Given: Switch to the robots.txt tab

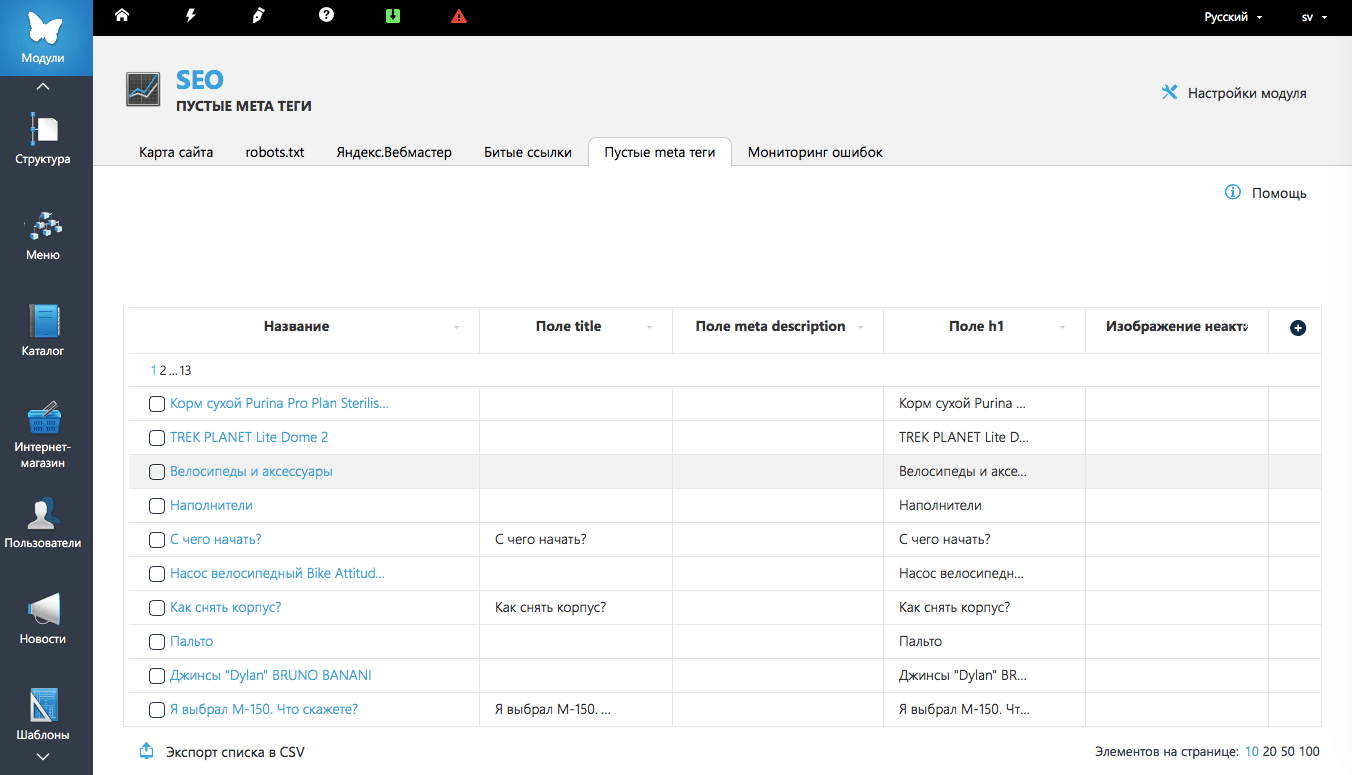Looking at the screenshot, I should coord(275,152).
